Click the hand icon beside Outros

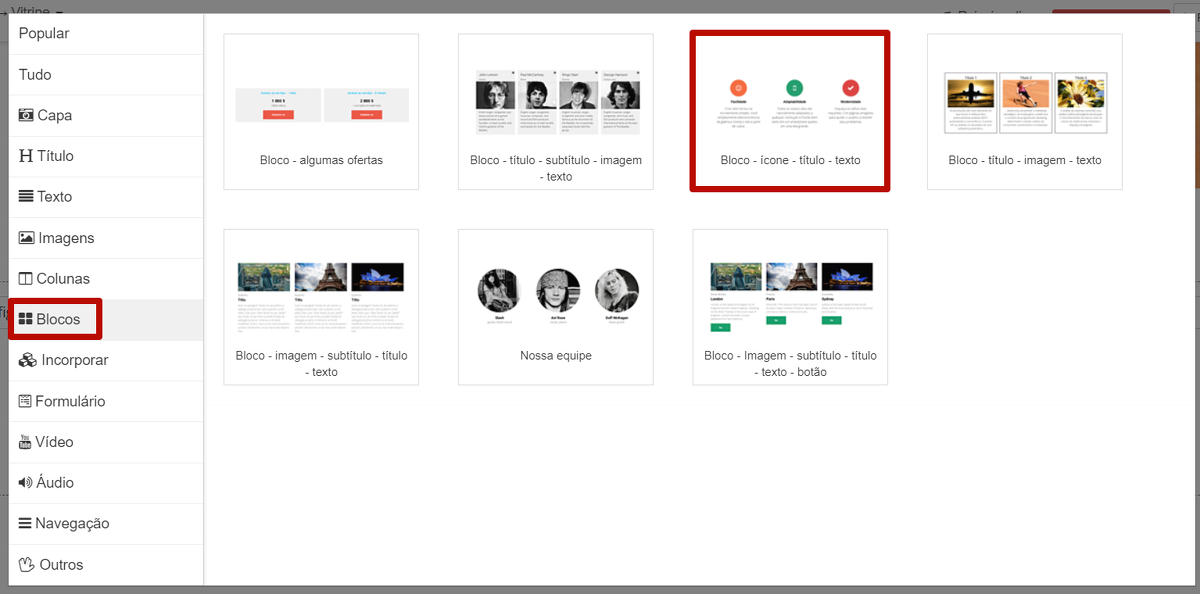[27, 565]
